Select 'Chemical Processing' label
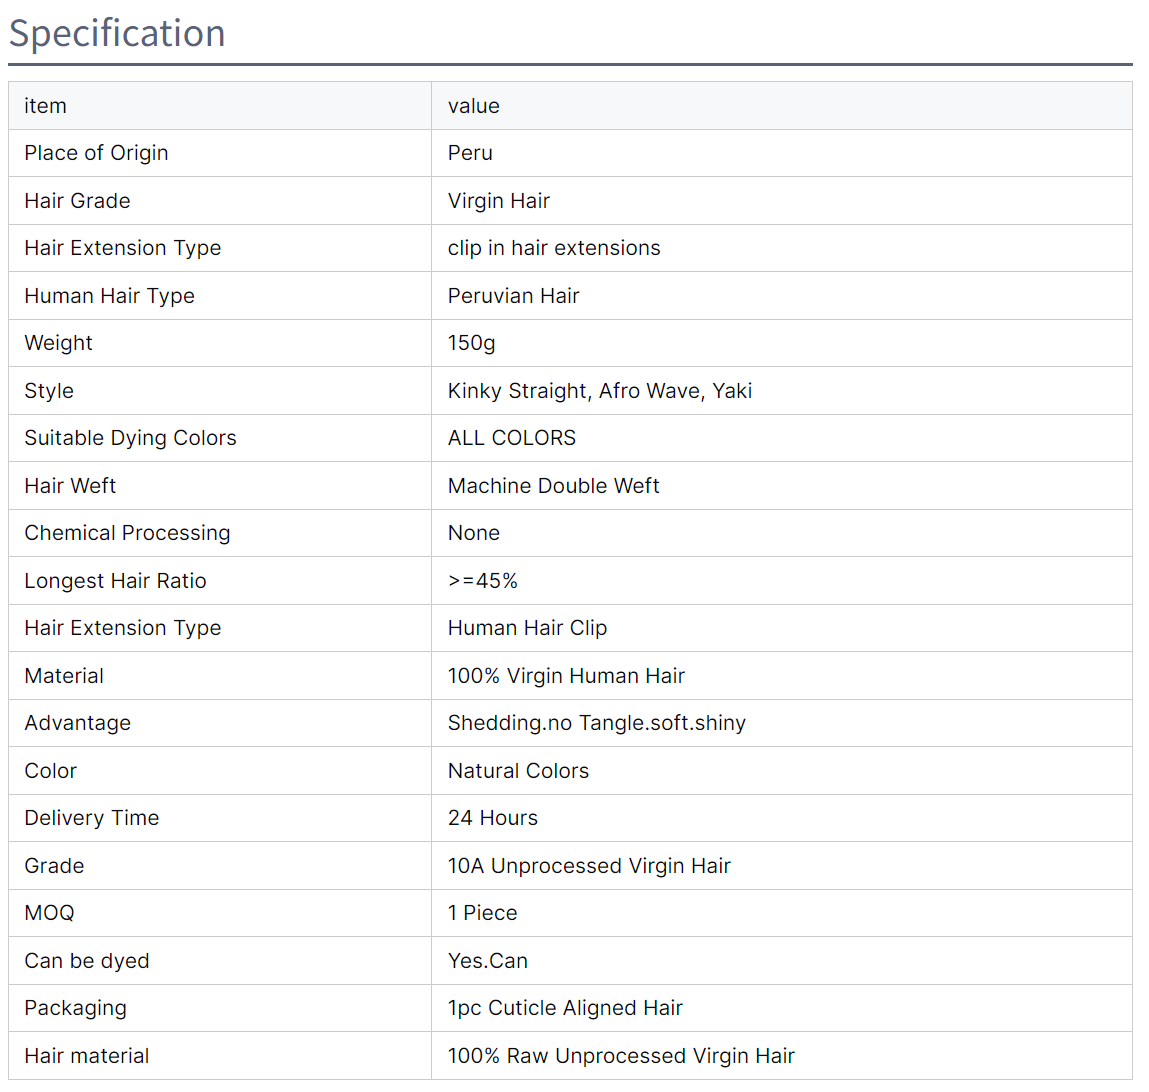The image size is (1149, 1092). [127, 533]
